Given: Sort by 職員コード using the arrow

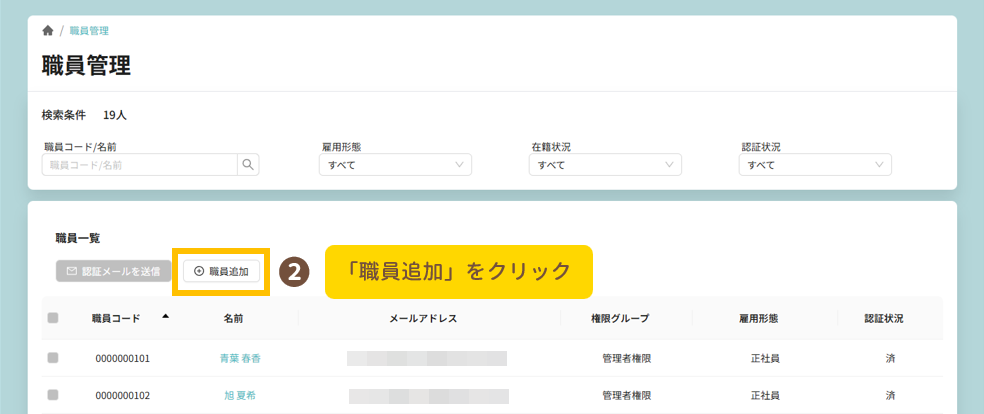Looking at the screenshot, I should click(165, 316).
